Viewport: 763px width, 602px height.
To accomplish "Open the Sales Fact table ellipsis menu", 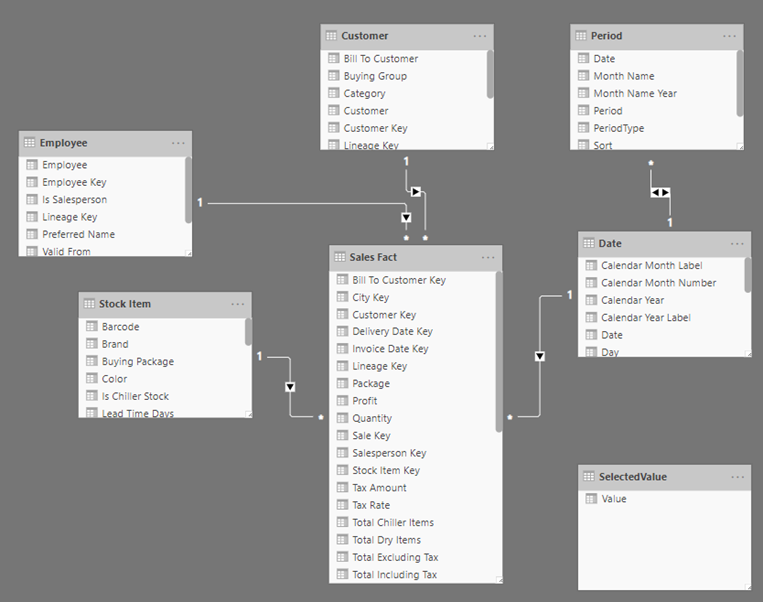I will (488, 257).
